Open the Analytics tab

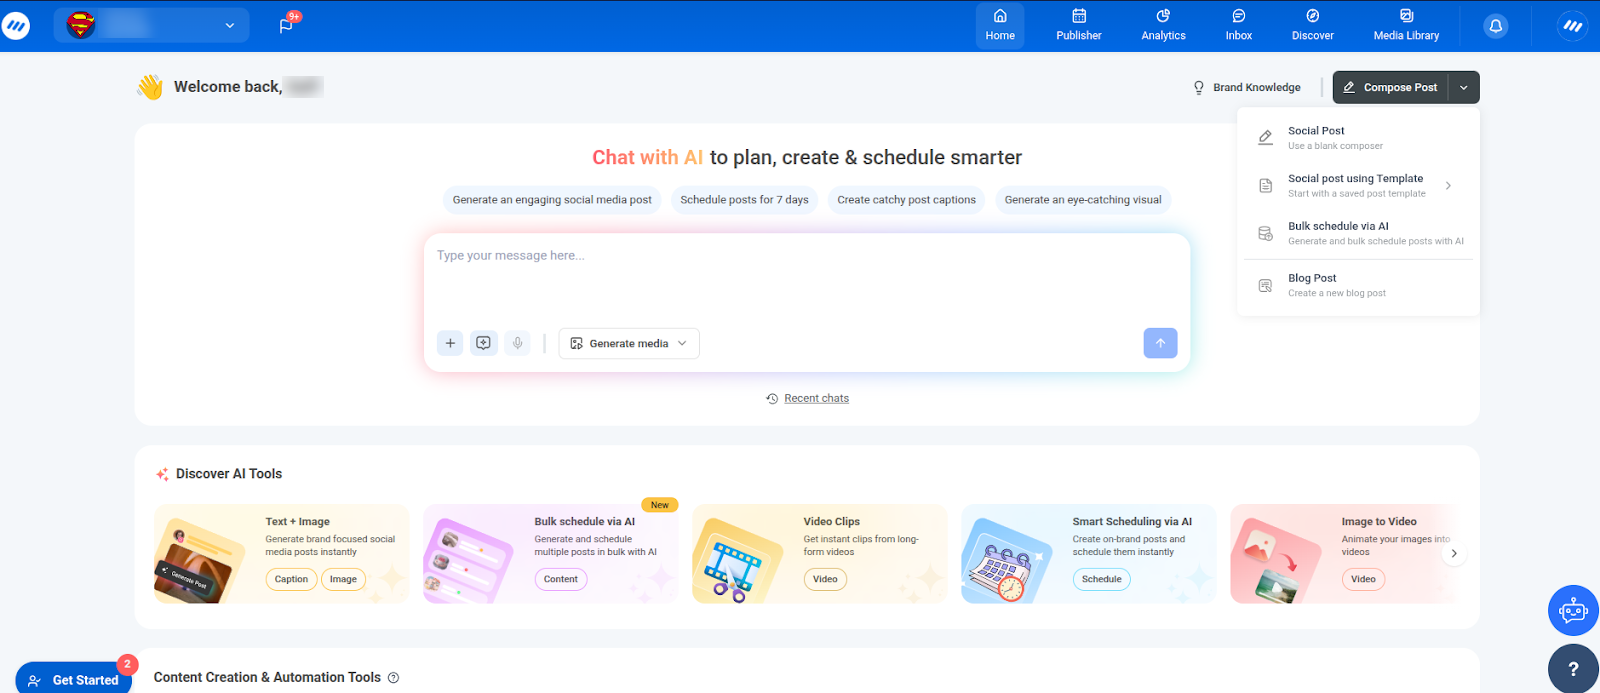pos(1164,26)
